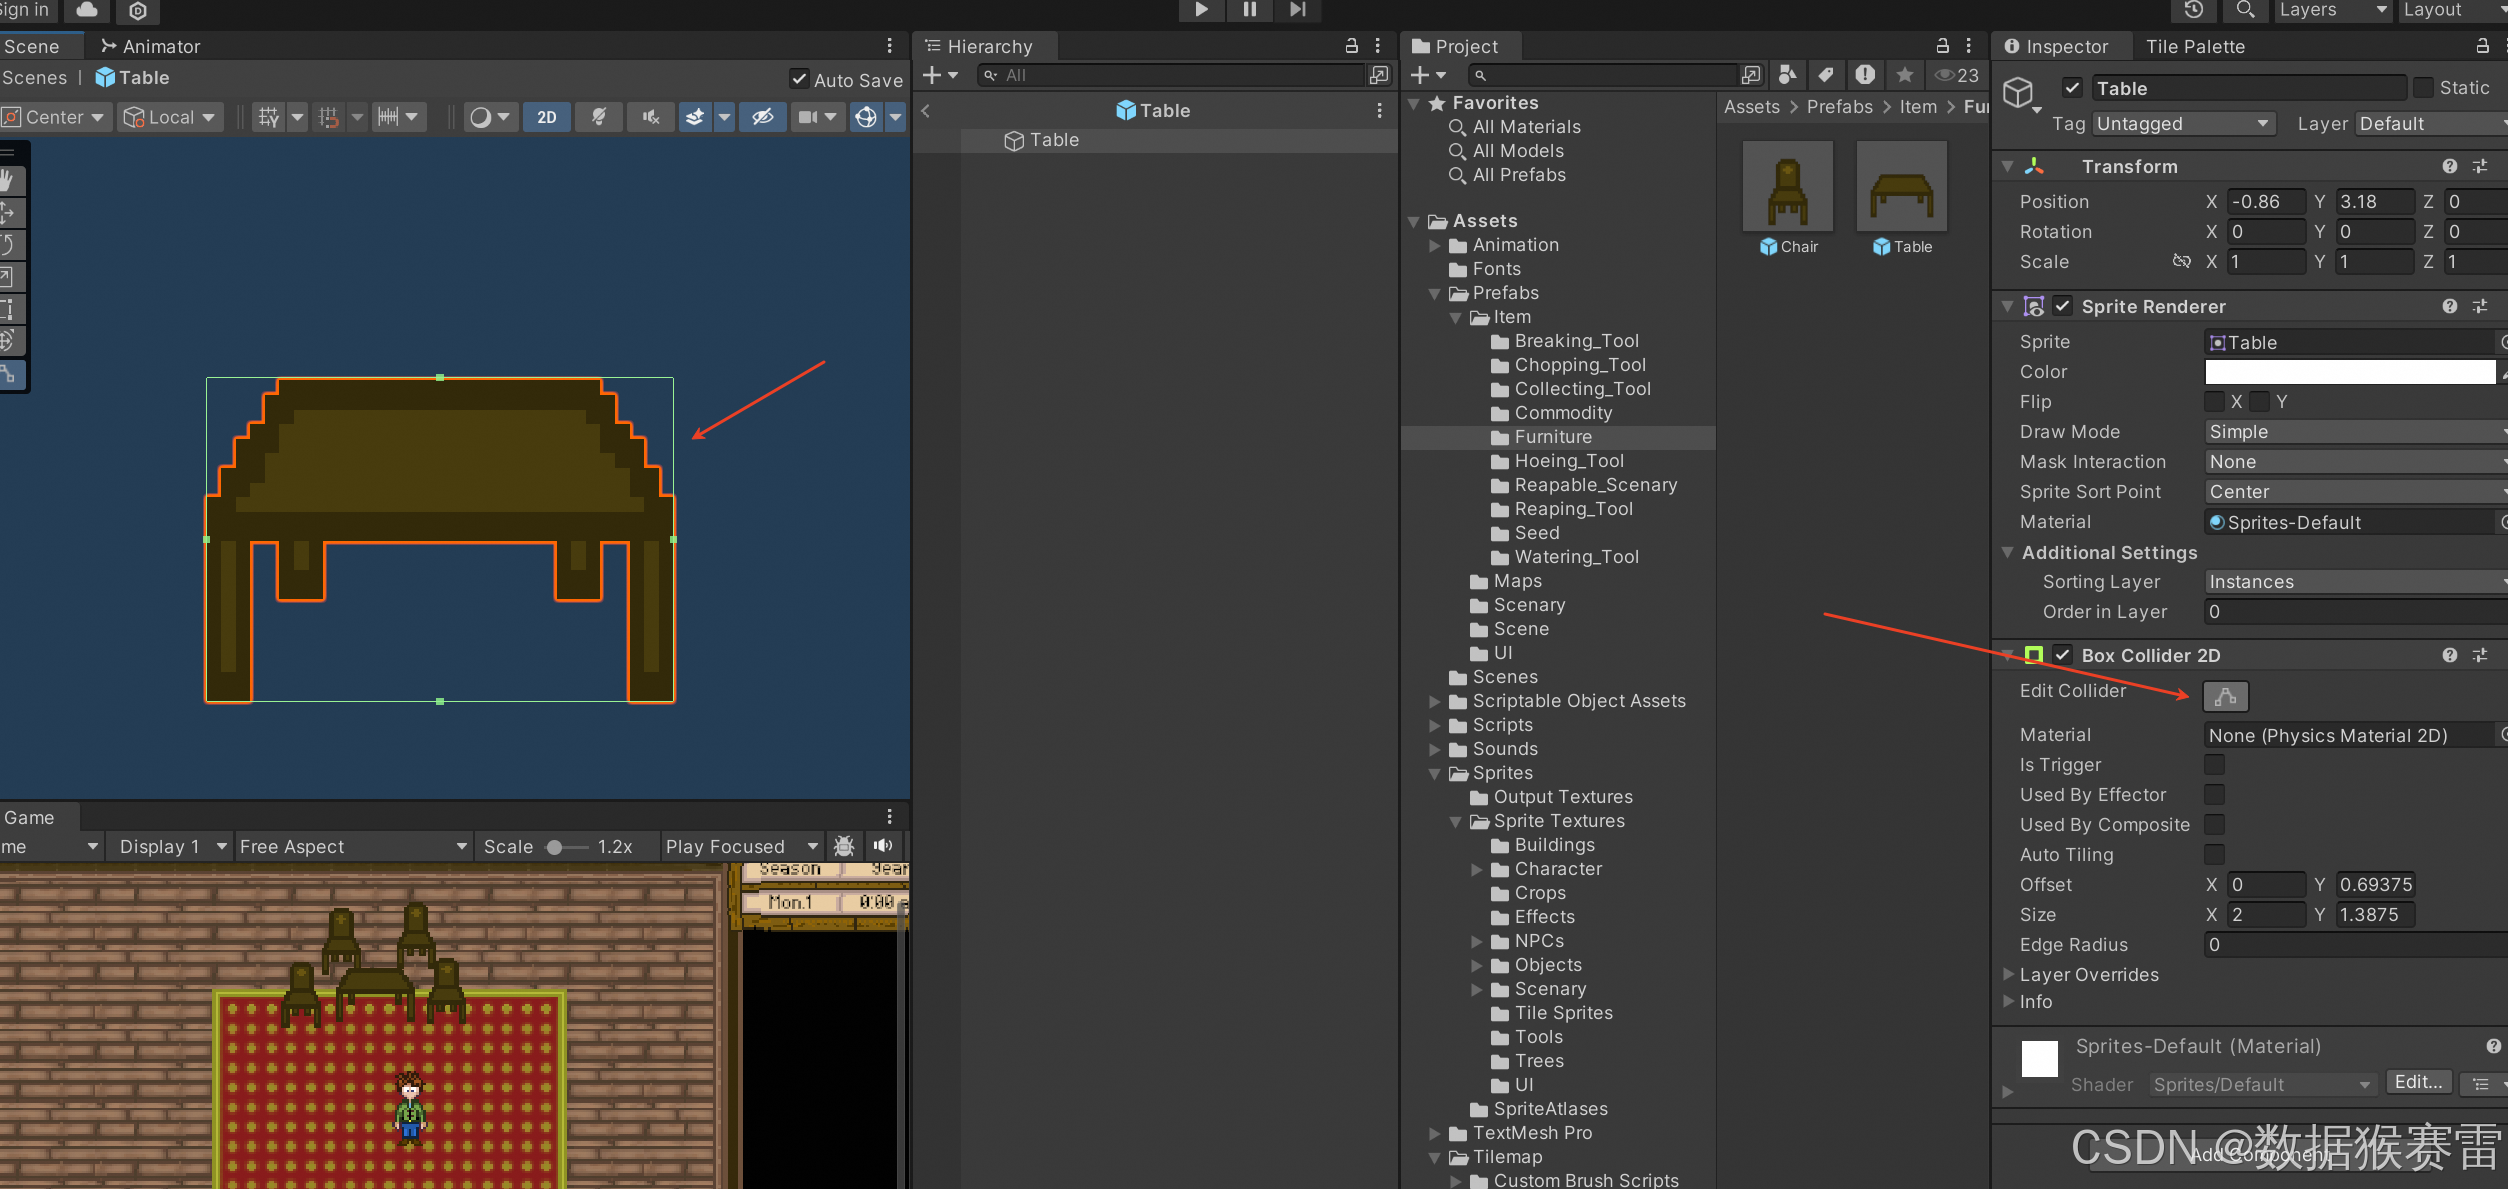The height and width of the screenshot is (1189, 2508).
Task: Click the Hierarchy panel lock icon
Action: [x=1351, y=46]
